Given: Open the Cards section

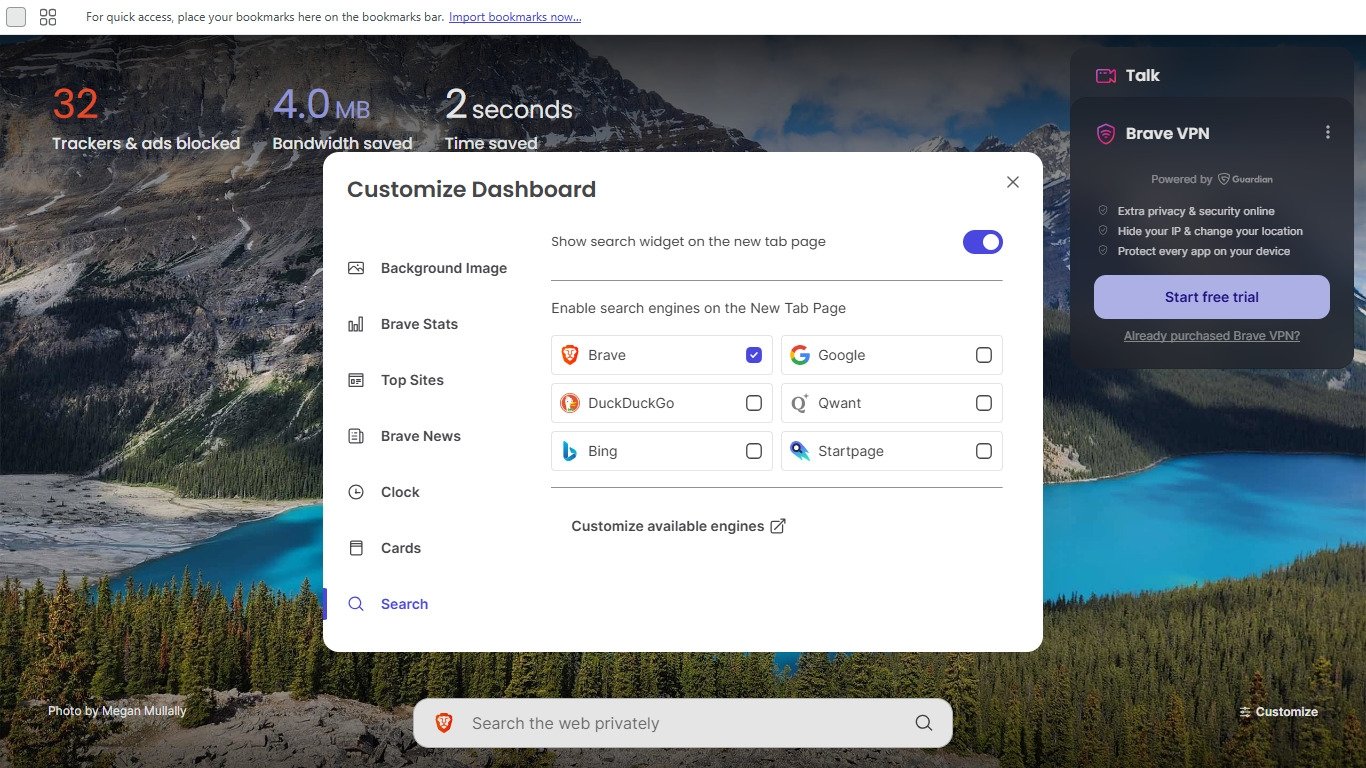Looking at the screenshot, I should coord(384,548).
